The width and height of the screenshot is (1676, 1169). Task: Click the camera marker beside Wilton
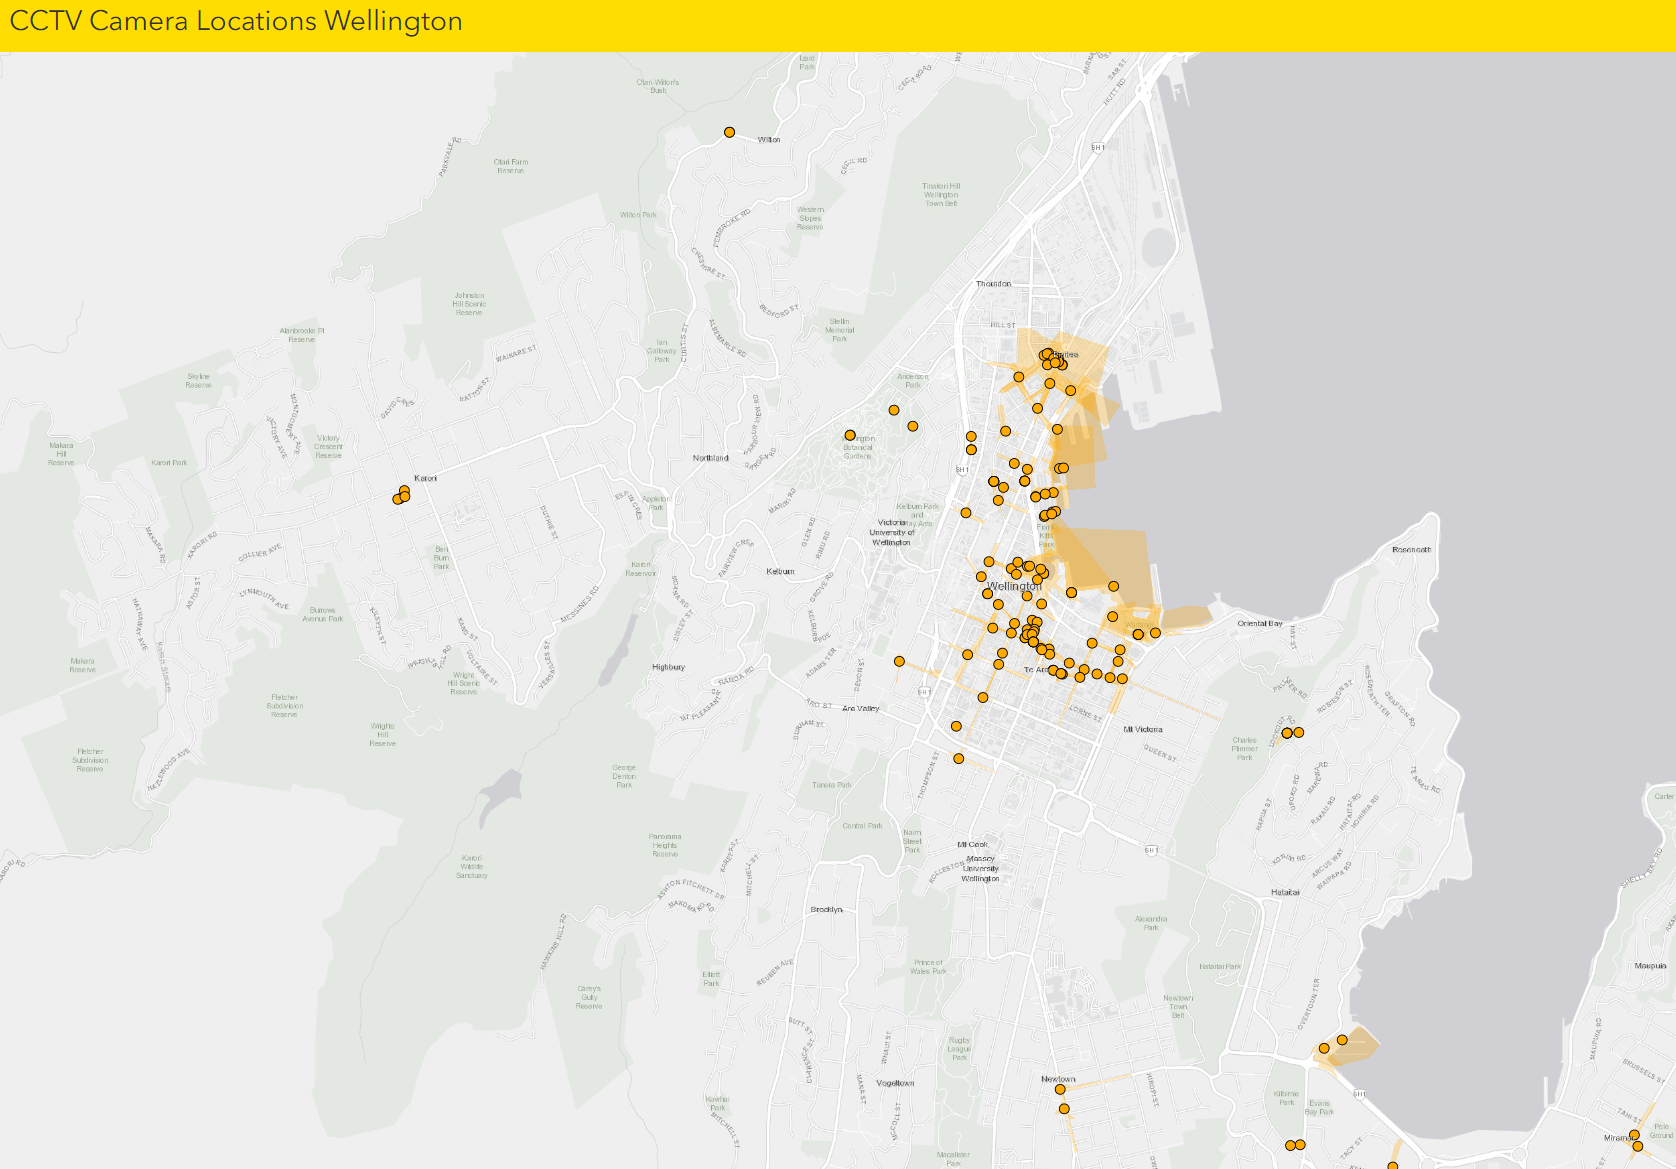[729, 132]
